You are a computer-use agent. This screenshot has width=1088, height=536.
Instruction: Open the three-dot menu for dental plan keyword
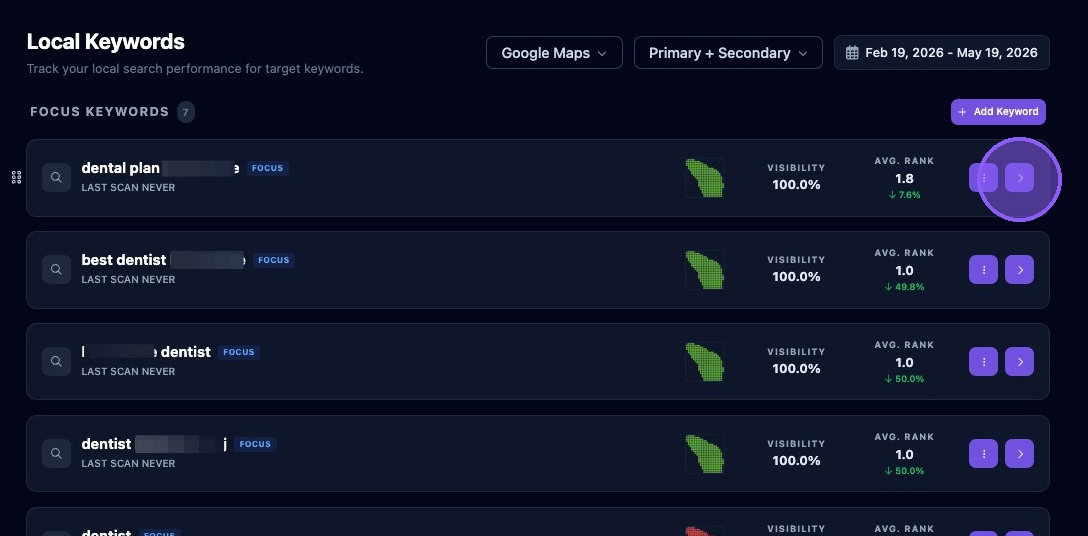[983, 178]
